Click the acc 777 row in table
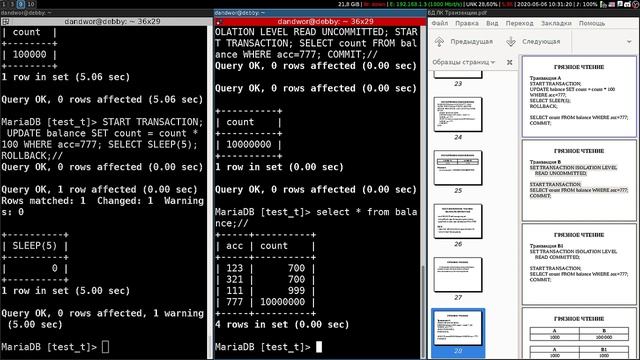 tap(266, 302)
